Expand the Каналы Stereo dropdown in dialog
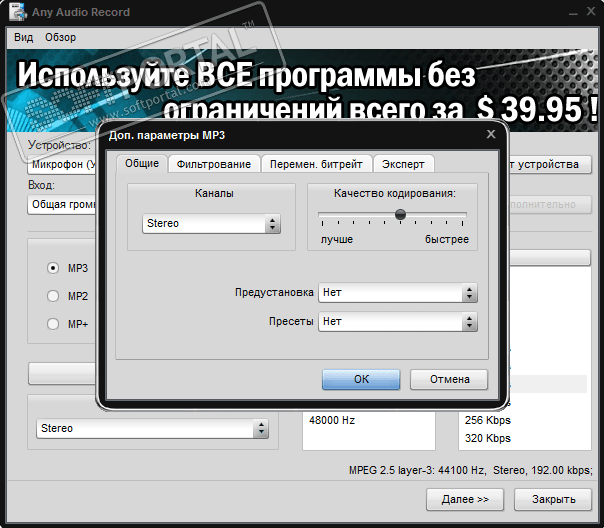 click(211, 223)
